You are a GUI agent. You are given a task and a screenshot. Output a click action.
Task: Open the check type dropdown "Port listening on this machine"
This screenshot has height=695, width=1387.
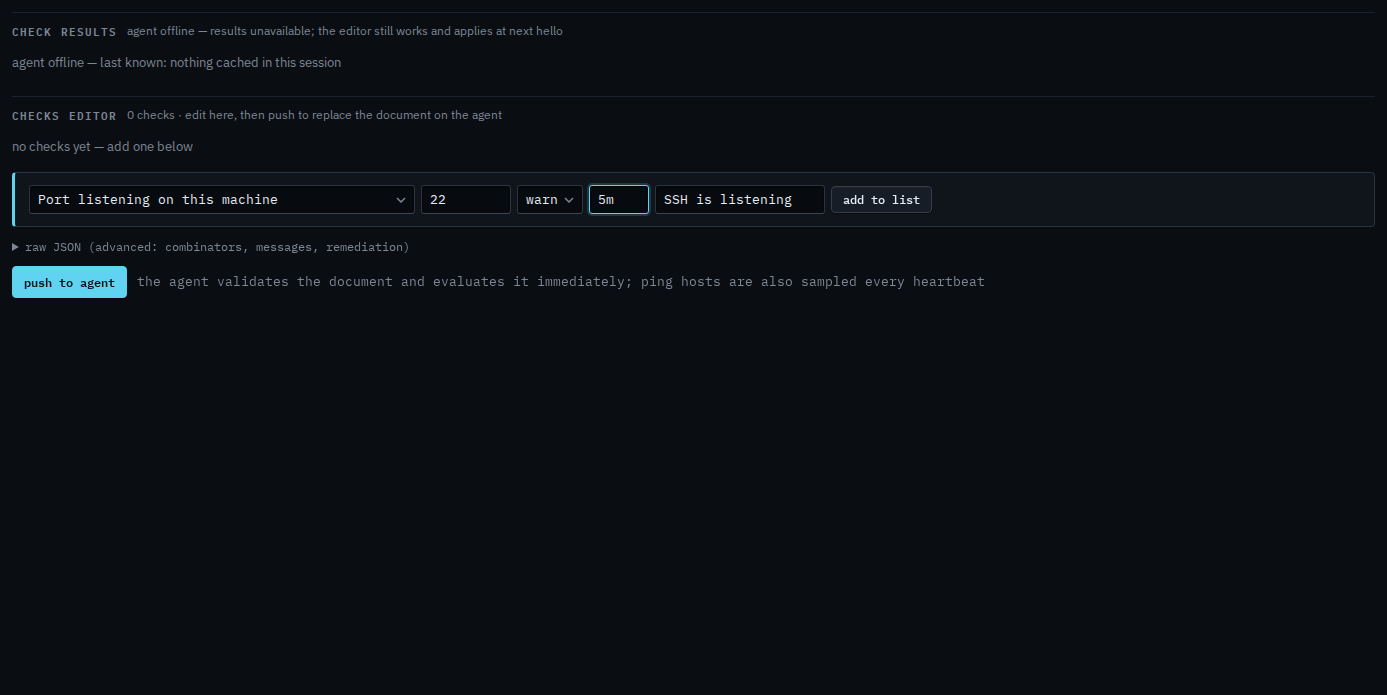(221, 199)
